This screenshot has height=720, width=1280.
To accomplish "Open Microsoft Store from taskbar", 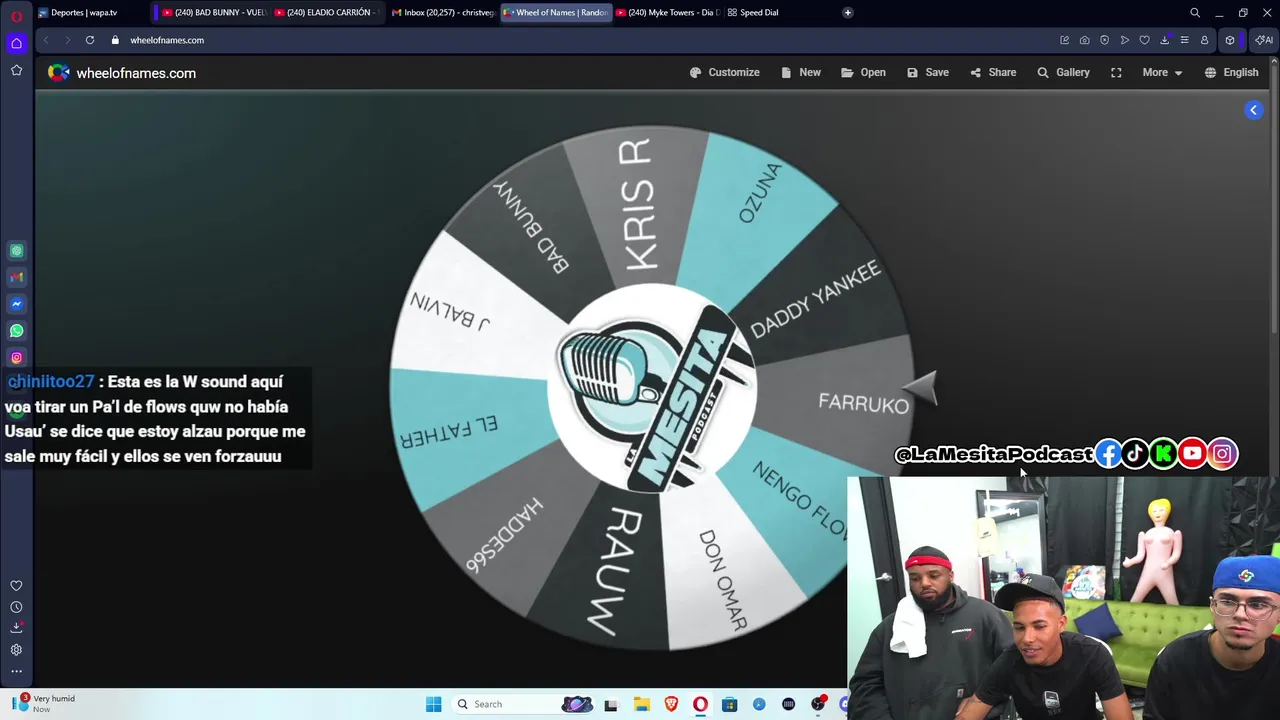I will [x=730, y=704].
